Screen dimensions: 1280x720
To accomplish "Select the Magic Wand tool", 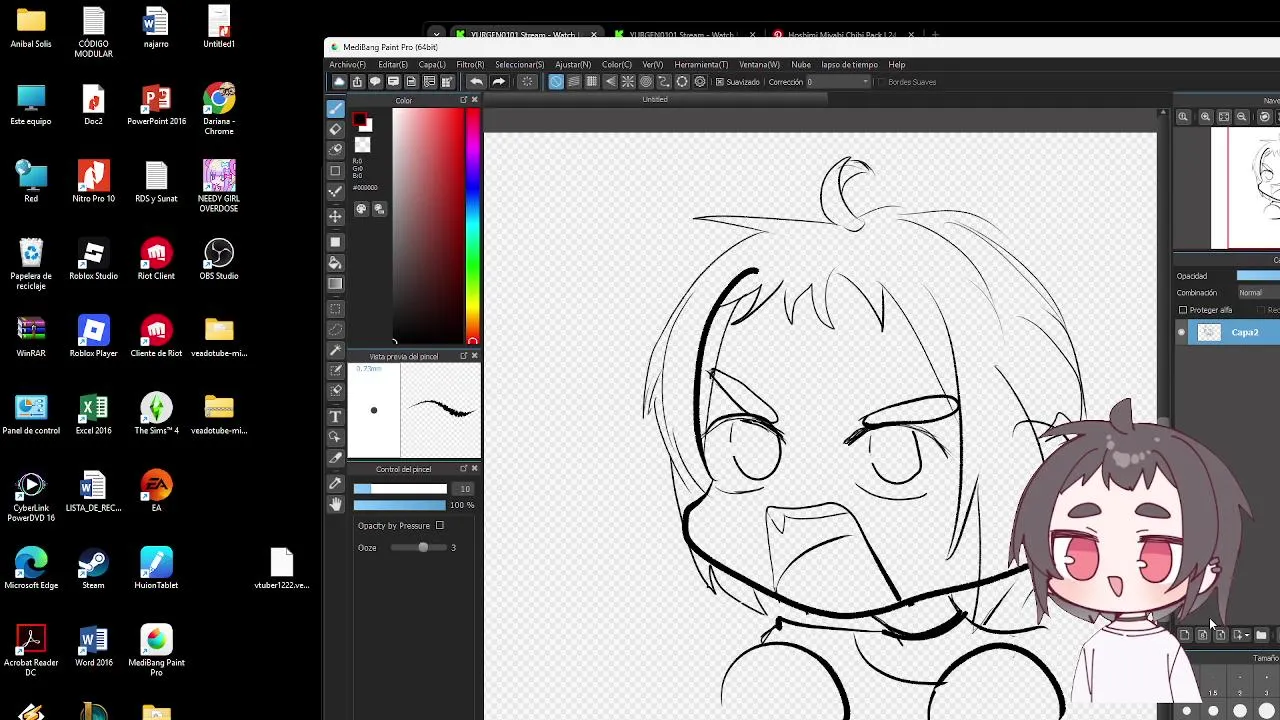I will pos(336,351).
